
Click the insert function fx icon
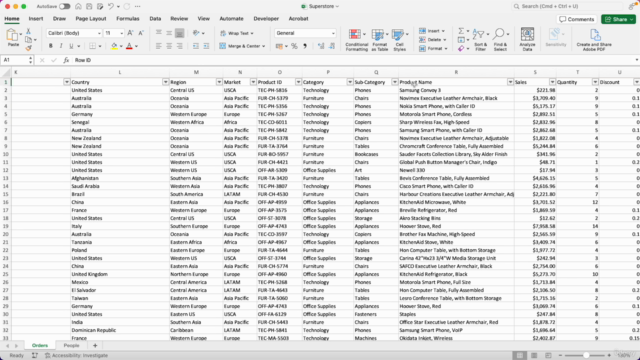tap(66, 60)
